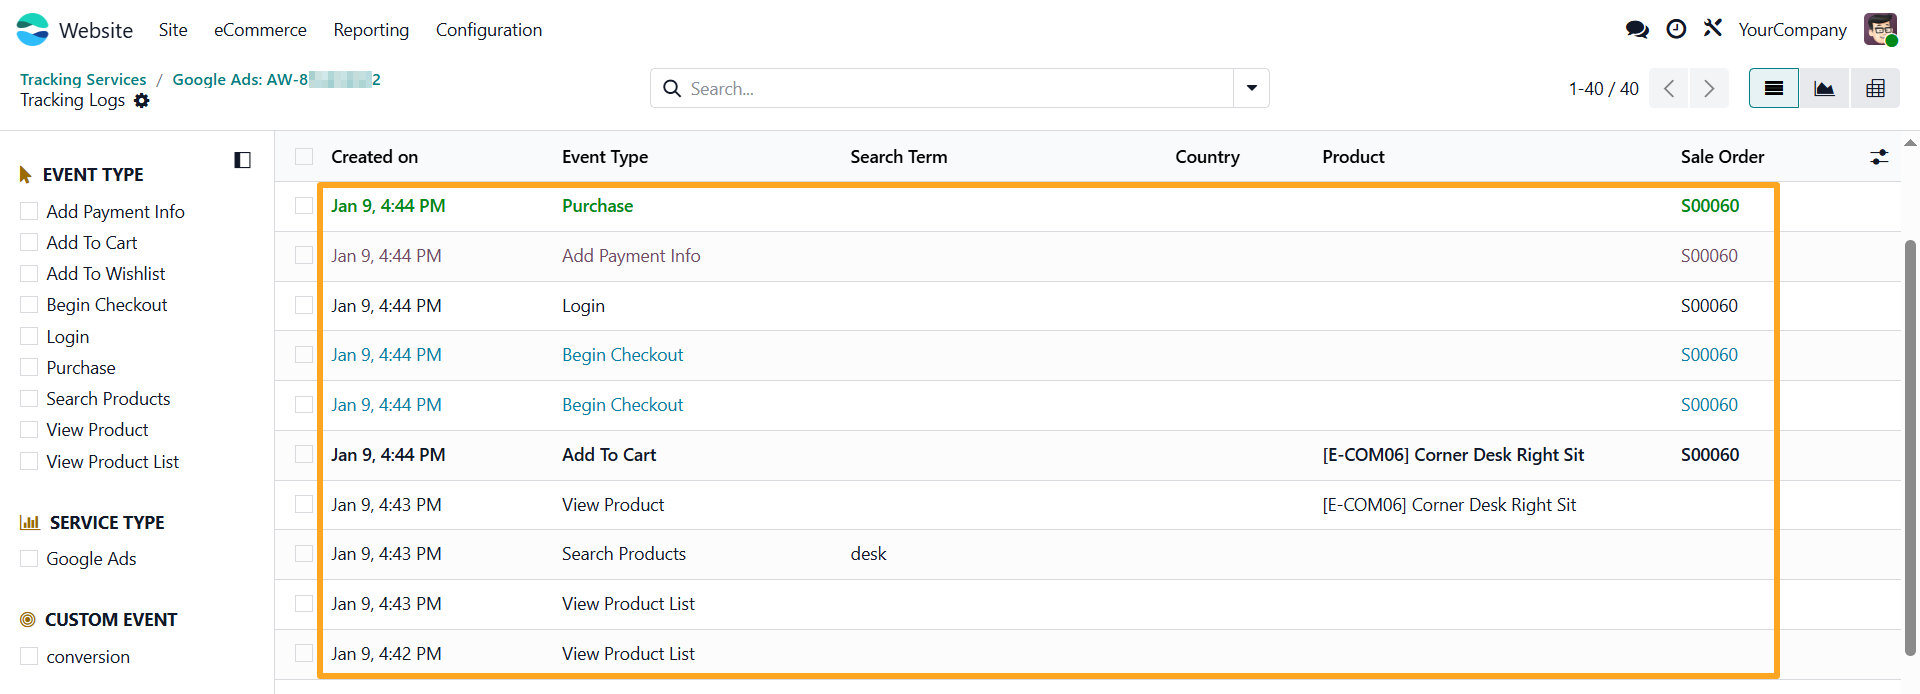Toggle View Product filter checkbox
The image size is (1920, 694).
tap(29, 429)
